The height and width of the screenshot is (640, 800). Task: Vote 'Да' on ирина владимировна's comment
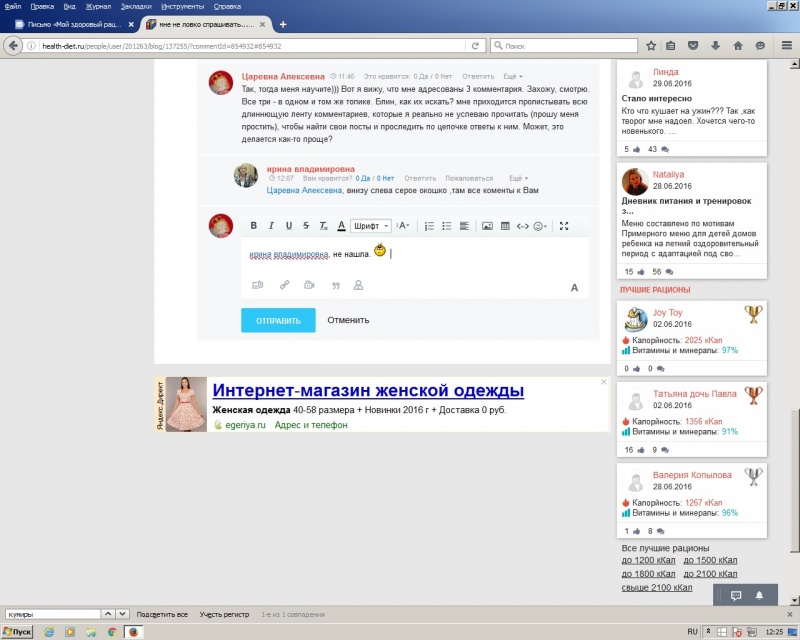361,178
